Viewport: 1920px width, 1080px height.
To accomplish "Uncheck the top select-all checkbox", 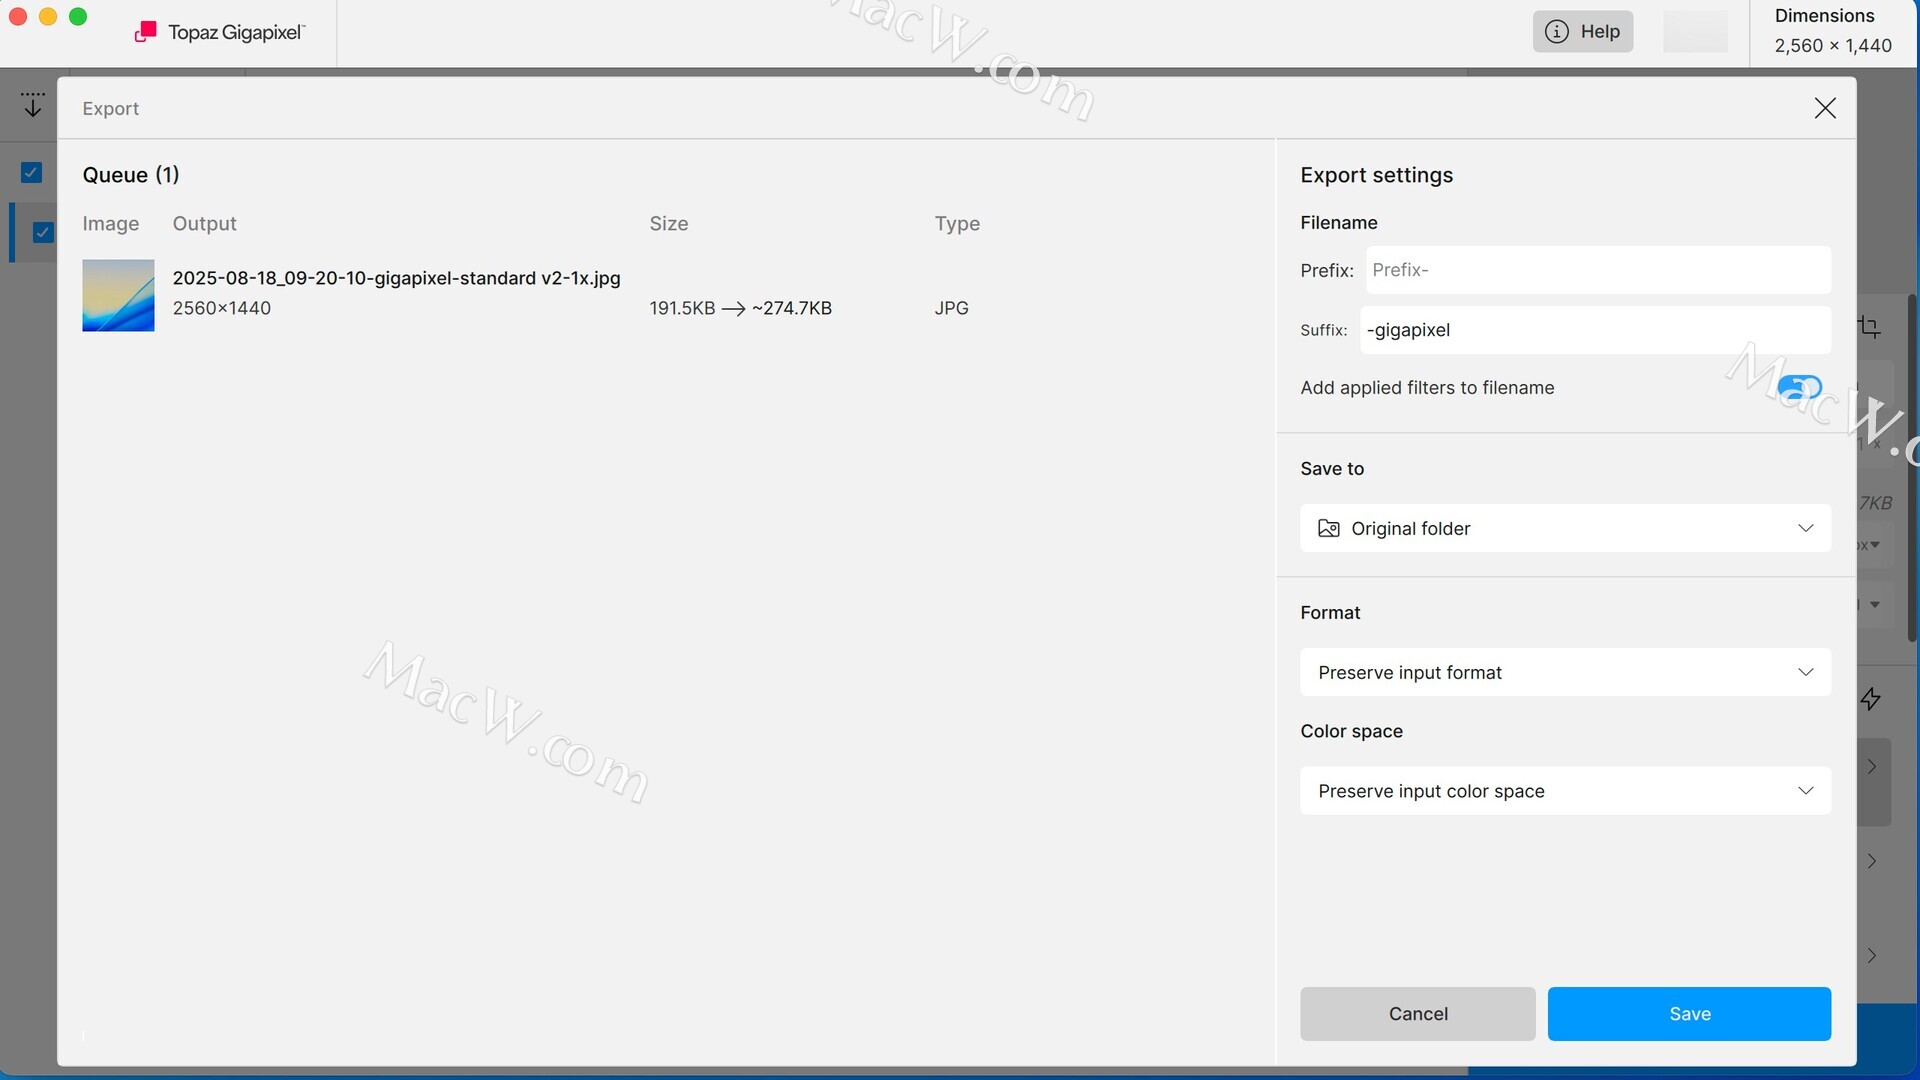I will (x=32, y=173).
